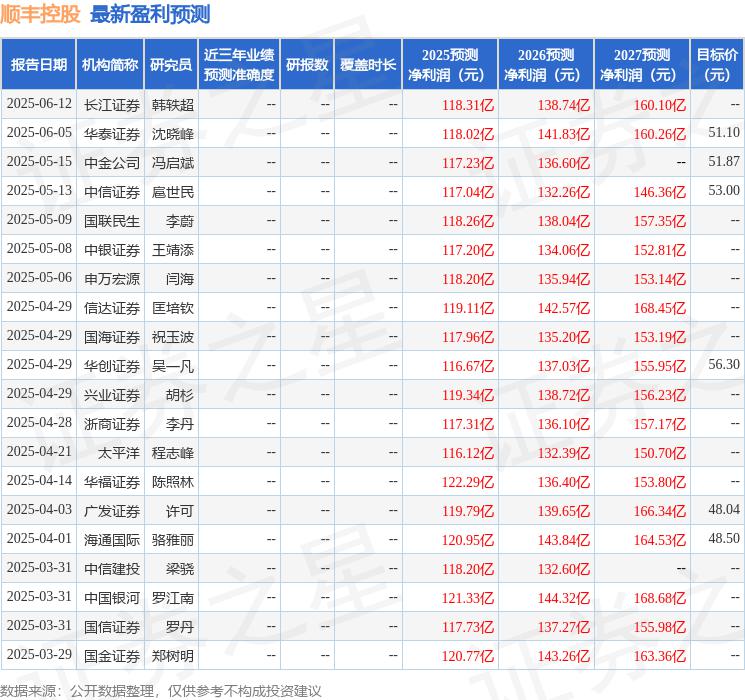Select 海通国际 institution cell
Image resolution: width=745 pixels, height=700 pixels.
112,540
